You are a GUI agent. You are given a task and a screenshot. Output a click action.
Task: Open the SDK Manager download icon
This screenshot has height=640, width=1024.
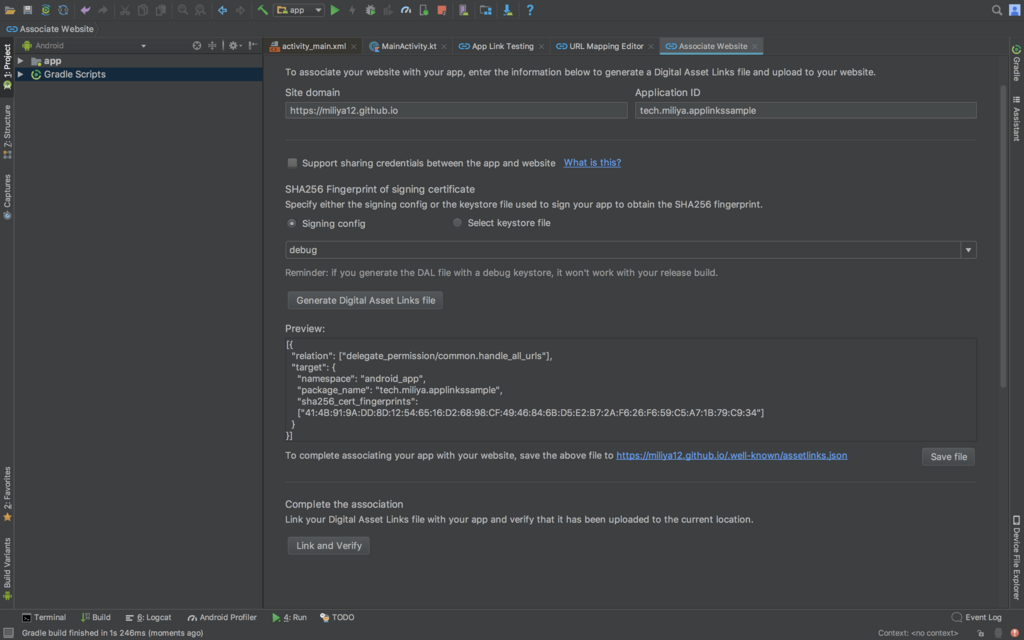[x=507, y=10]
